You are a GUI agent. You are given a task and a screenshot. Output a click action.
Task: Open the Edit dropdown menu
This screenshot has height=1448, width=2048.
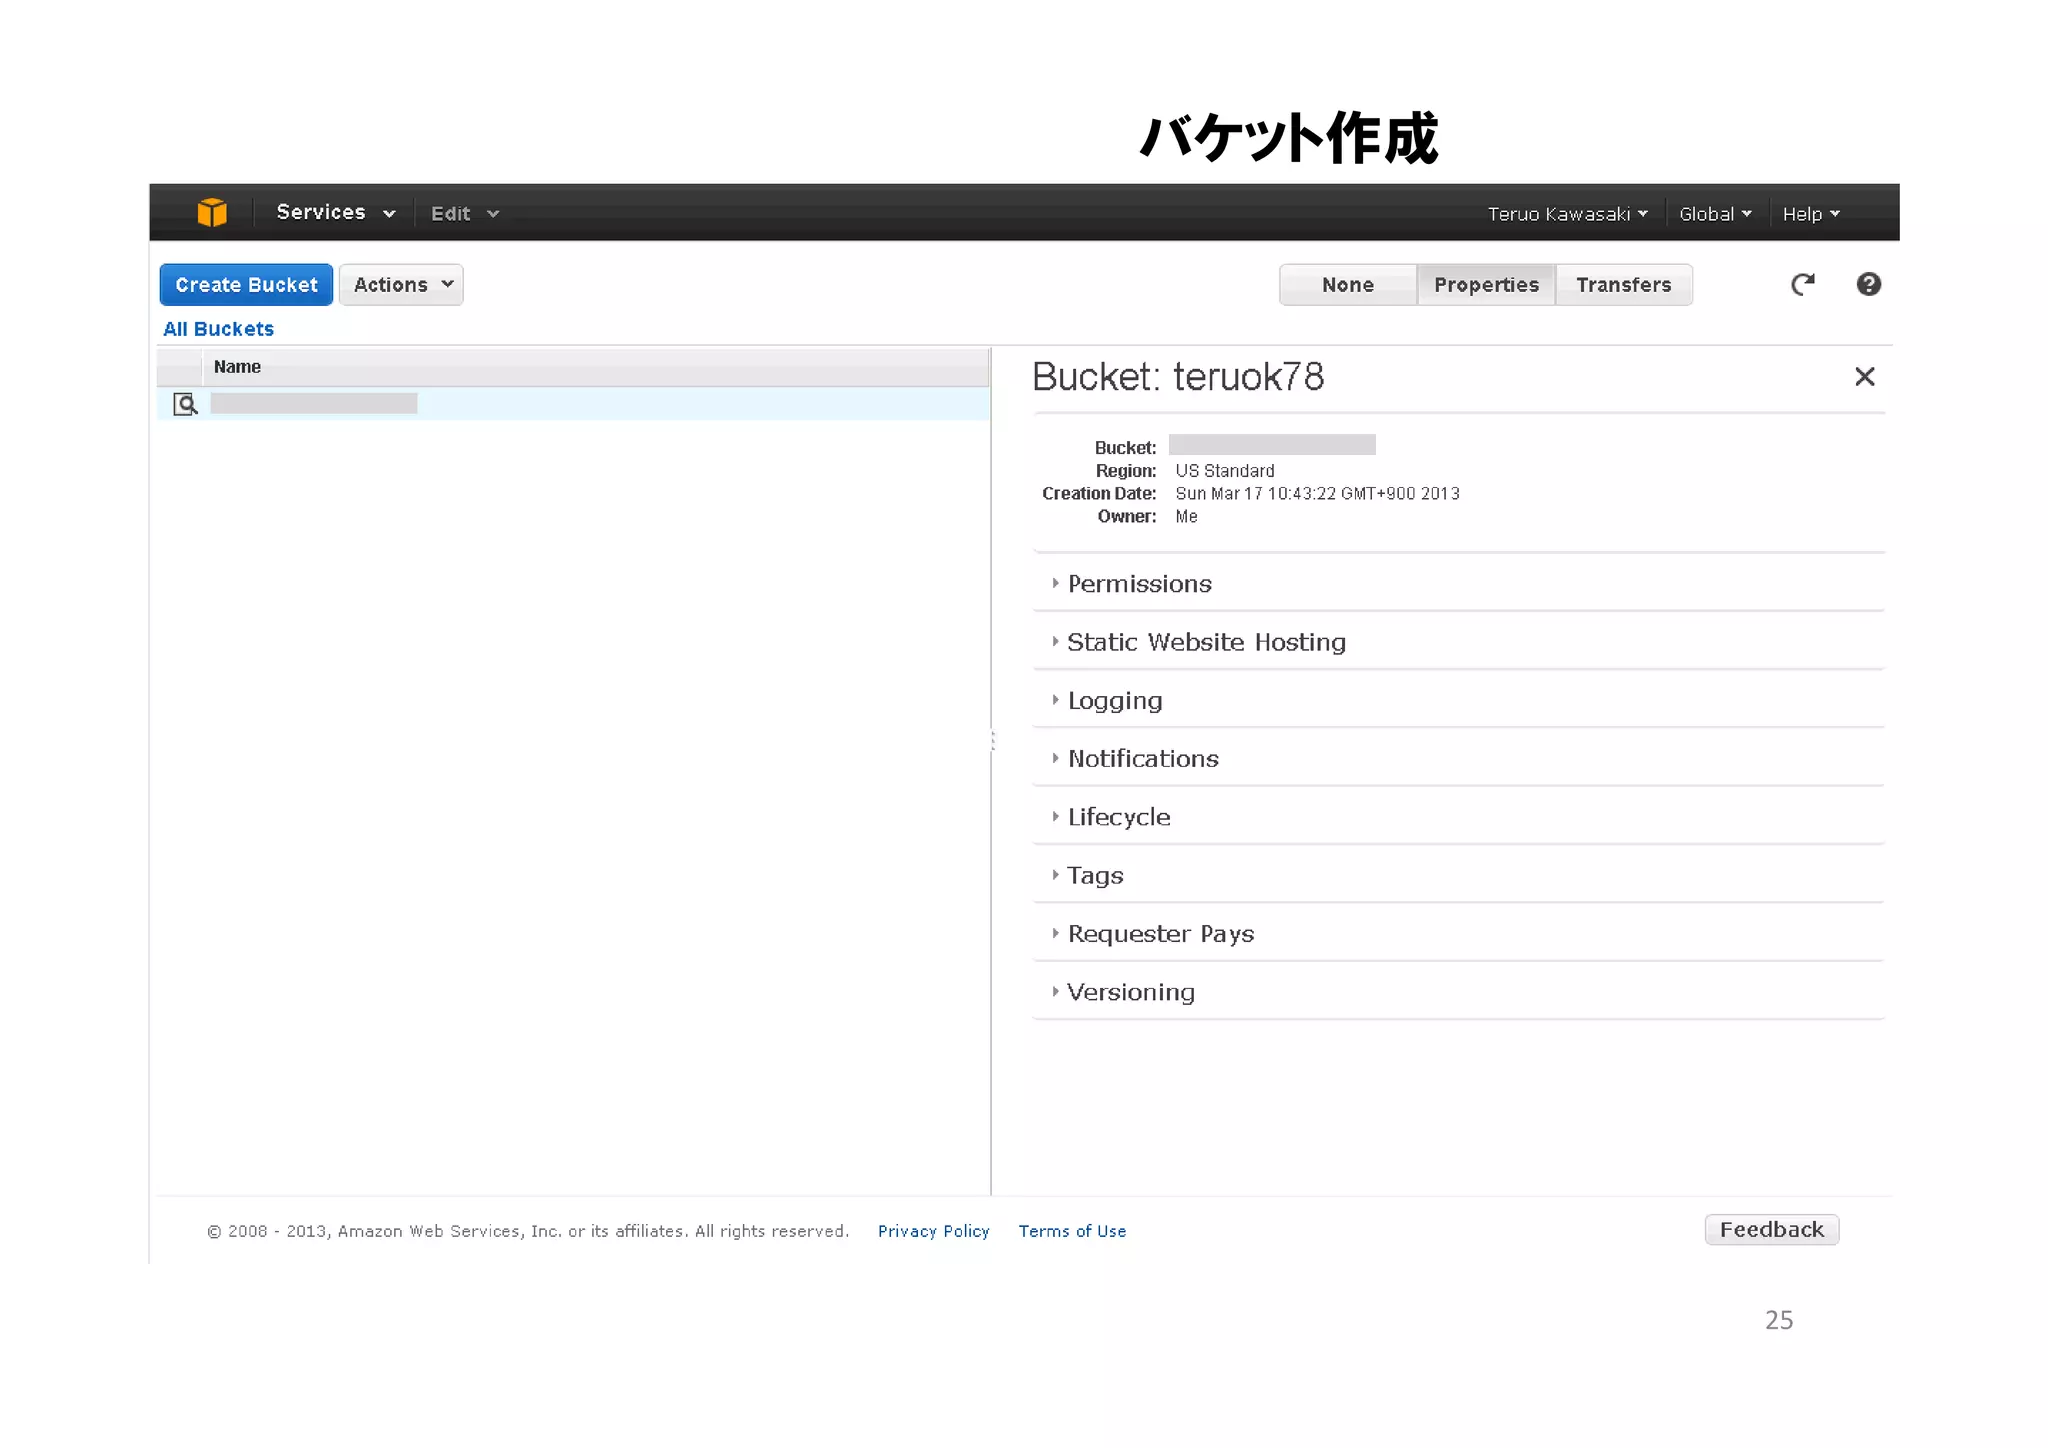point(464,214)
